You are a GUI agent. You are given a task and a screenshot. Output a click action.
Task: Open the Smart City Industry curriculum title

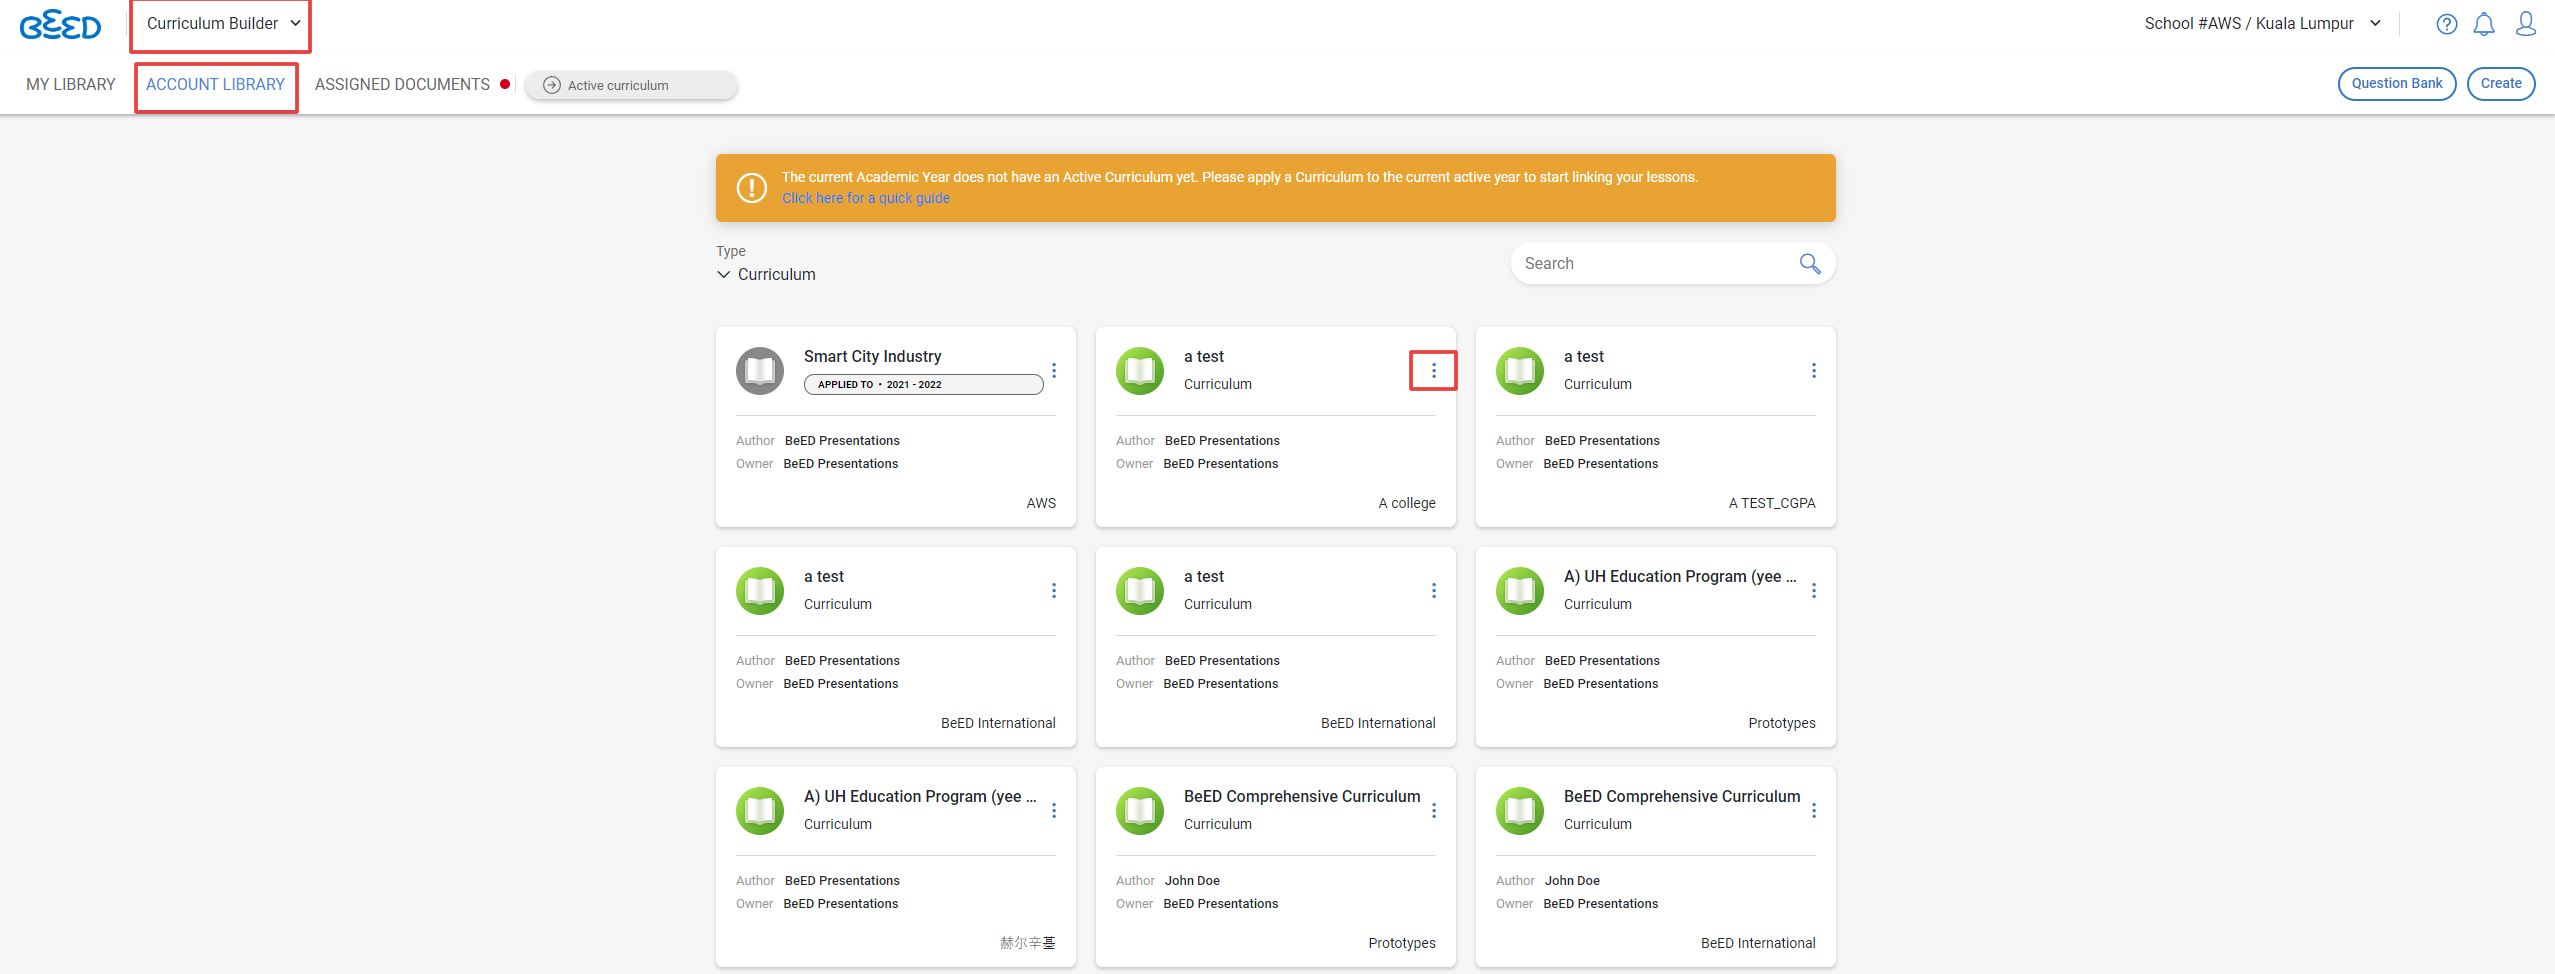(872, 356)
